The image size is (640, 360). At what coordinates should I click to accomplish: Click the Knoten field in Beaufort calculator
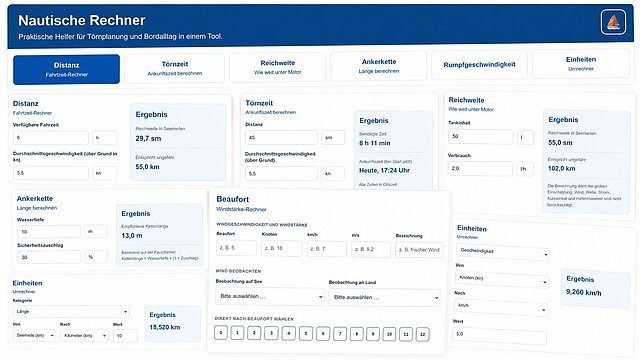[281, 248]
